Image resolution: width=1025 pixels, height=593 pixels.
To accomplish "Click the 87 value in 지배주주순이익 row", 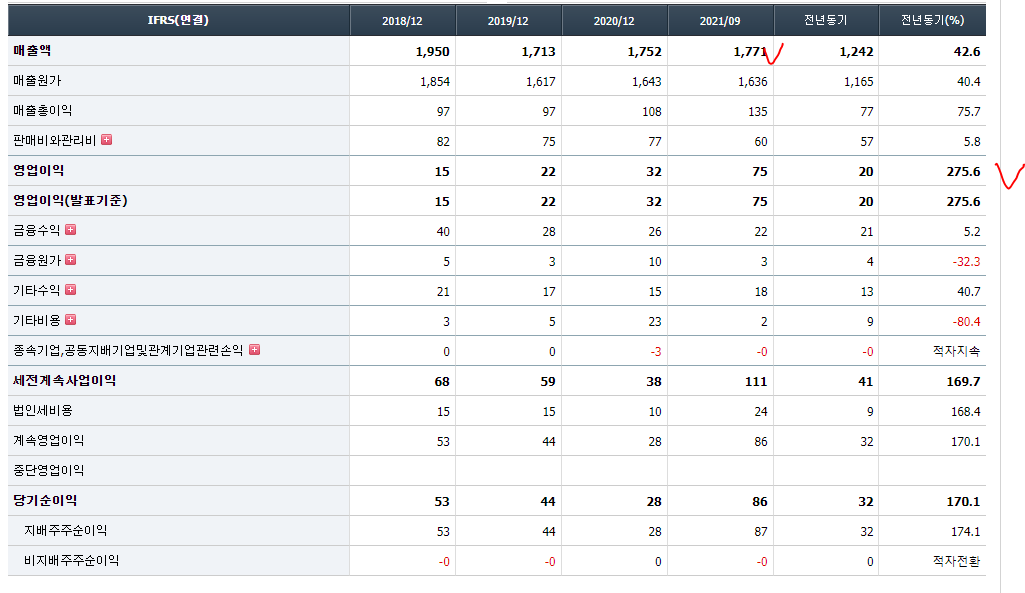I will (x=761, y=532).
